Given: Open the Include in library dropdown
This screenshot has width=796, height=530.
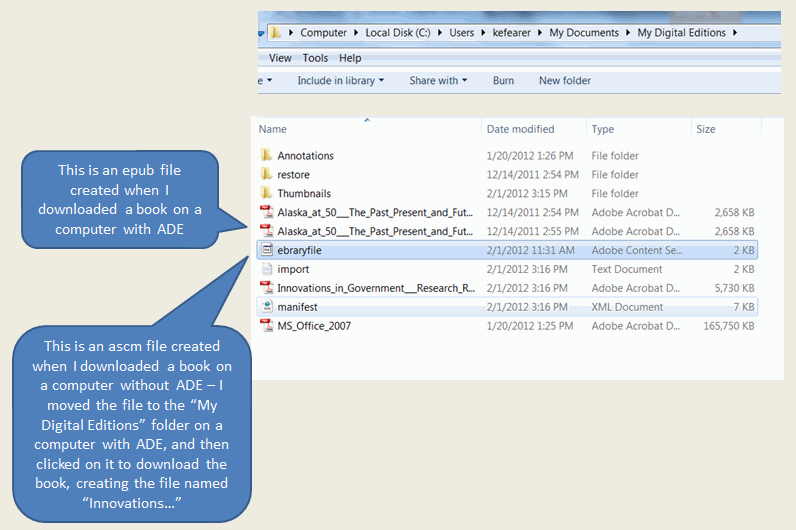Looking at the screenshot, I should pos(340,81).
